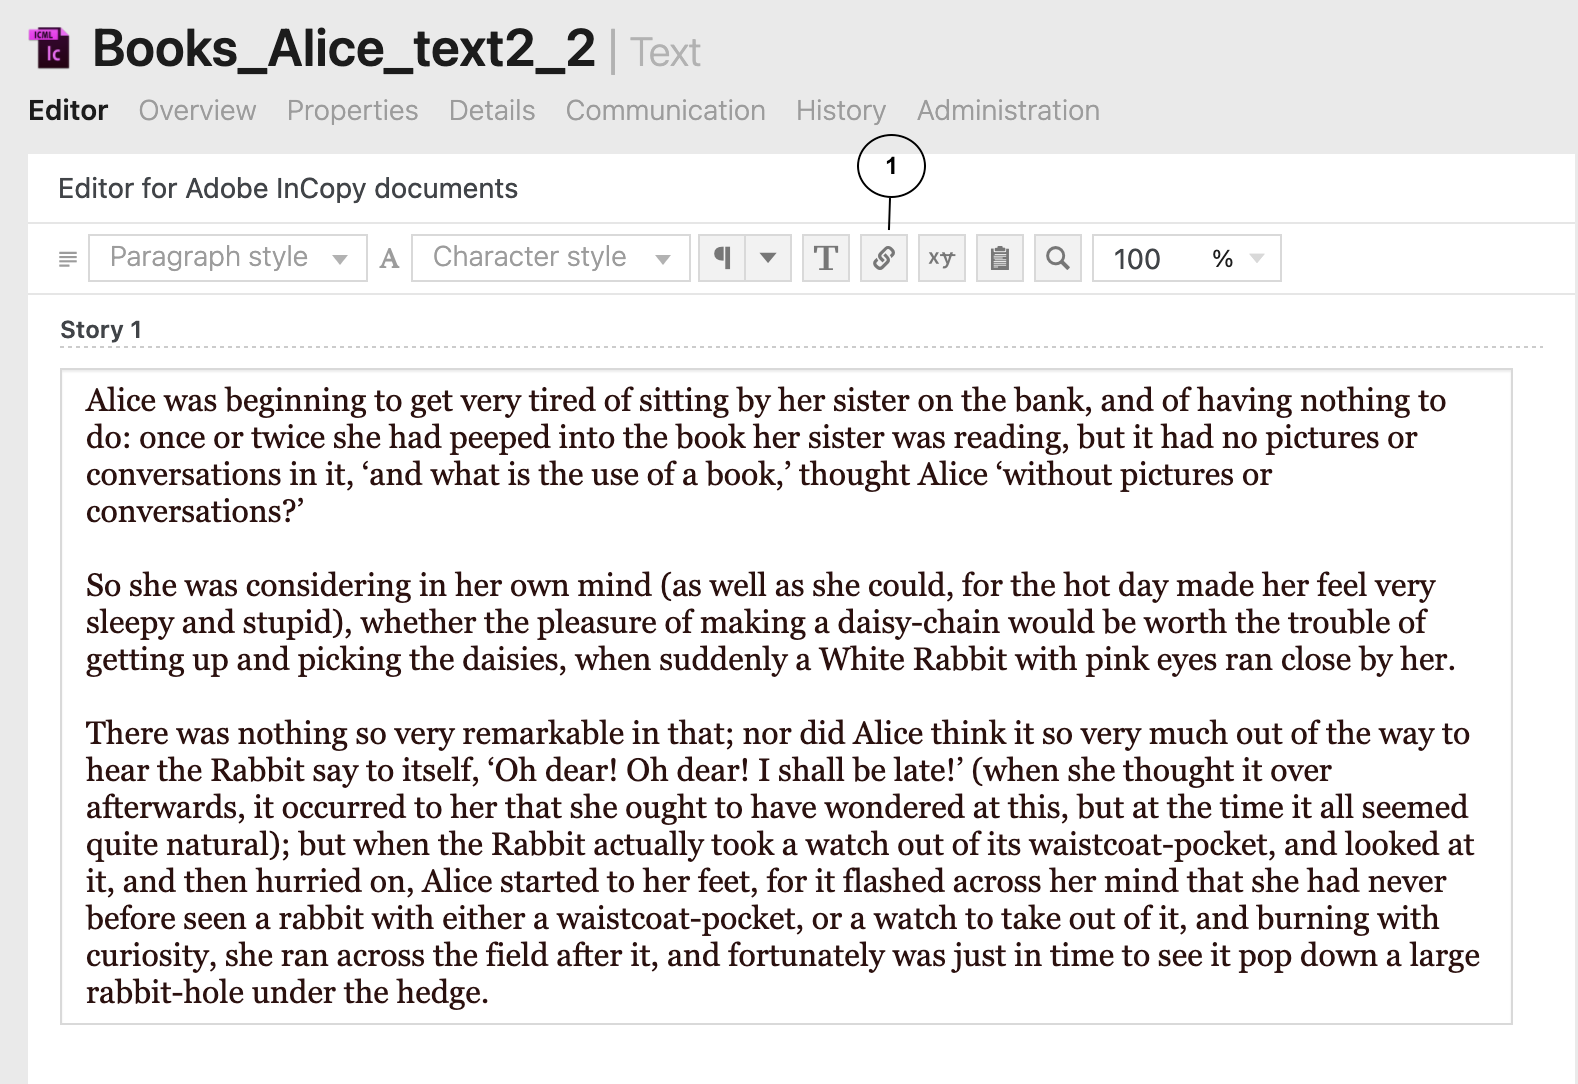Viewport: 1578px width, 1084px height.
Task: Click the text formatting T icon
Action: point(826,258)
